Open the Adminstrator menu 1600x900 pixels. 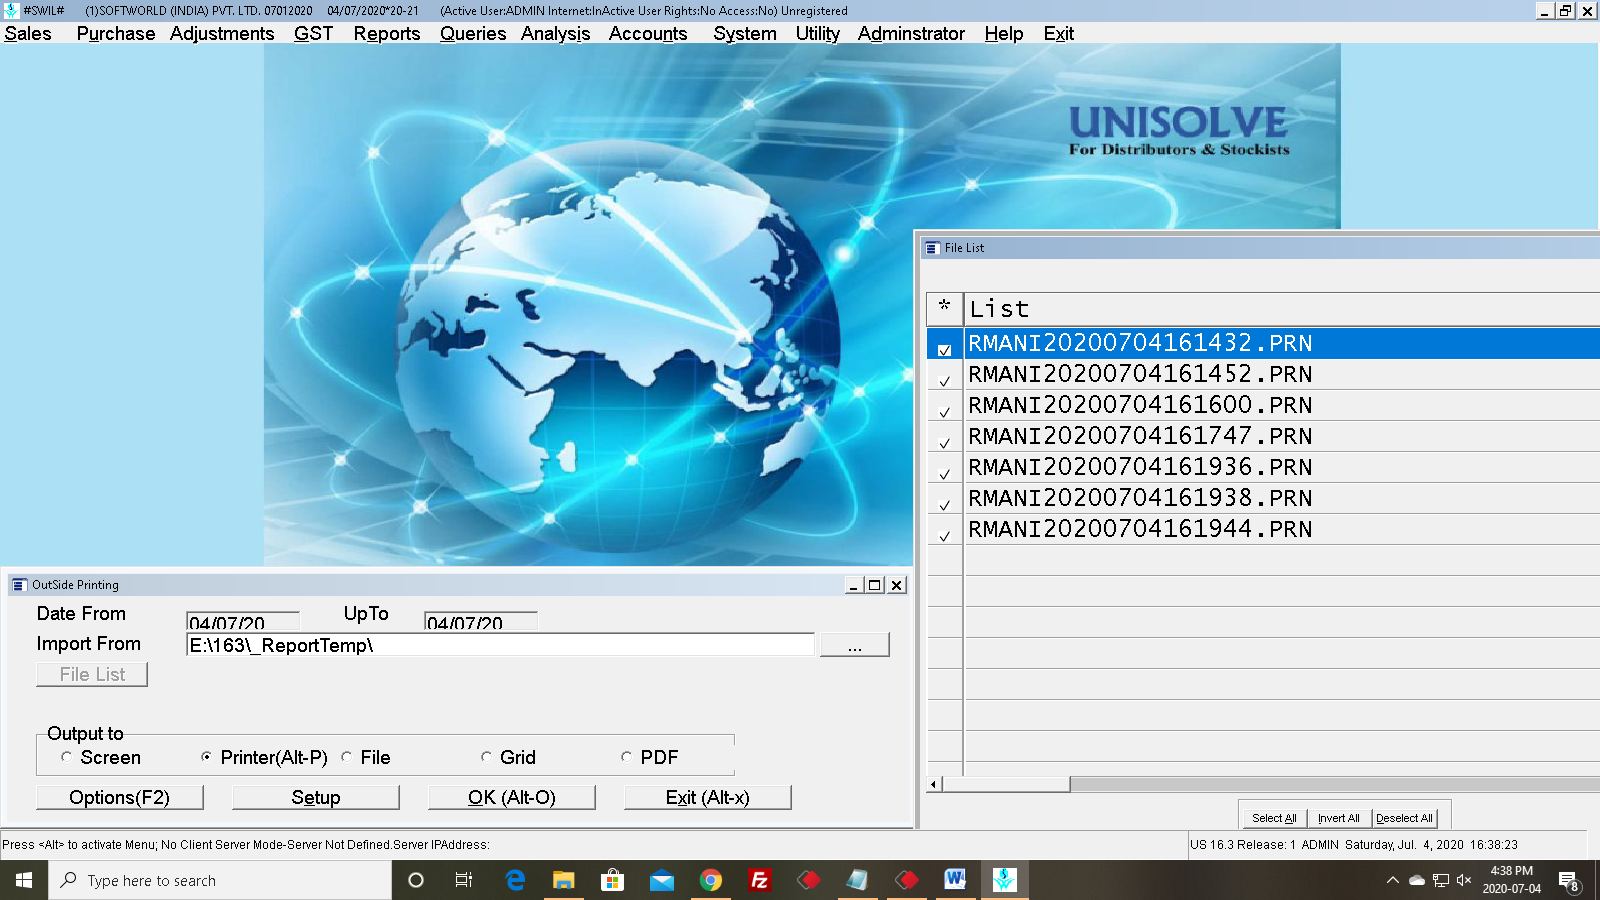911,33
